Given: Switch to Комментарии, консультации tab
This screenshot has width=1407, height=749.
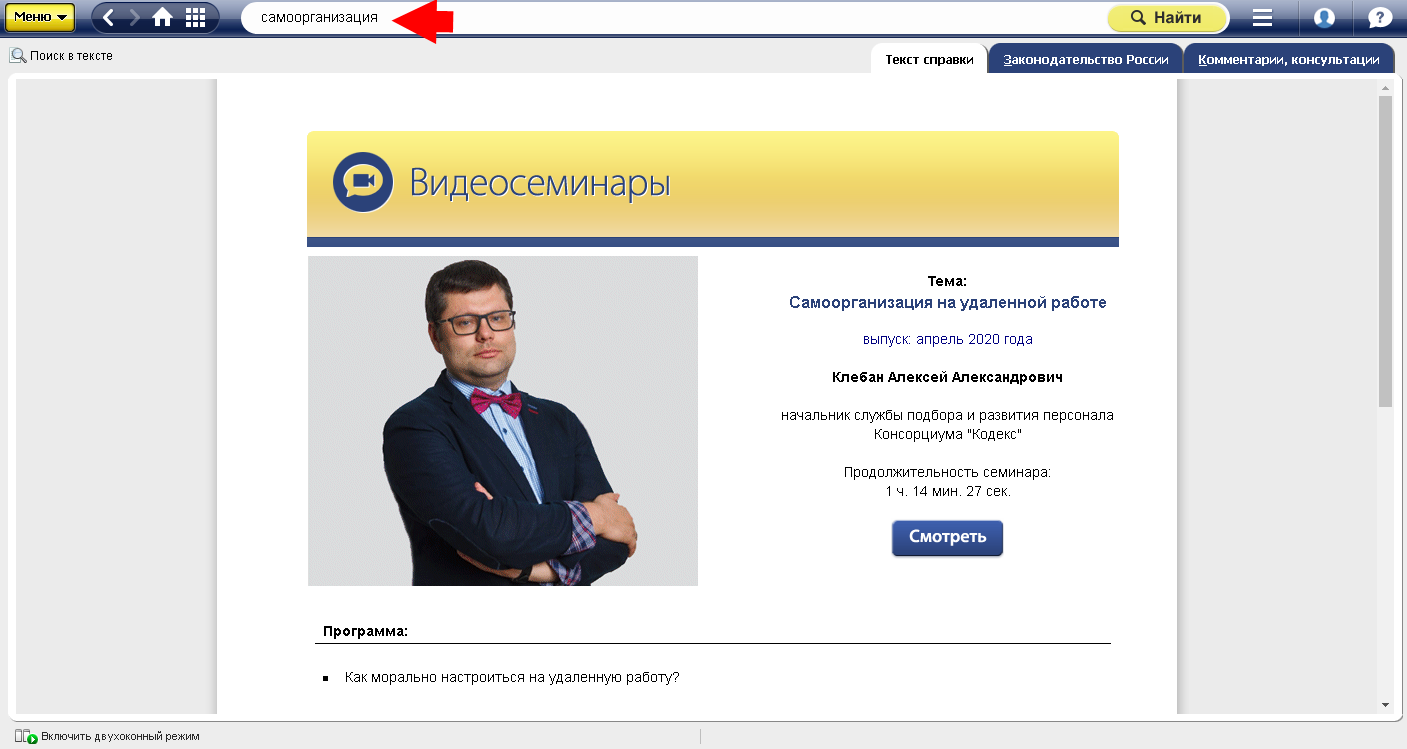Looking at the screenshot, I should click(1289, 59).
